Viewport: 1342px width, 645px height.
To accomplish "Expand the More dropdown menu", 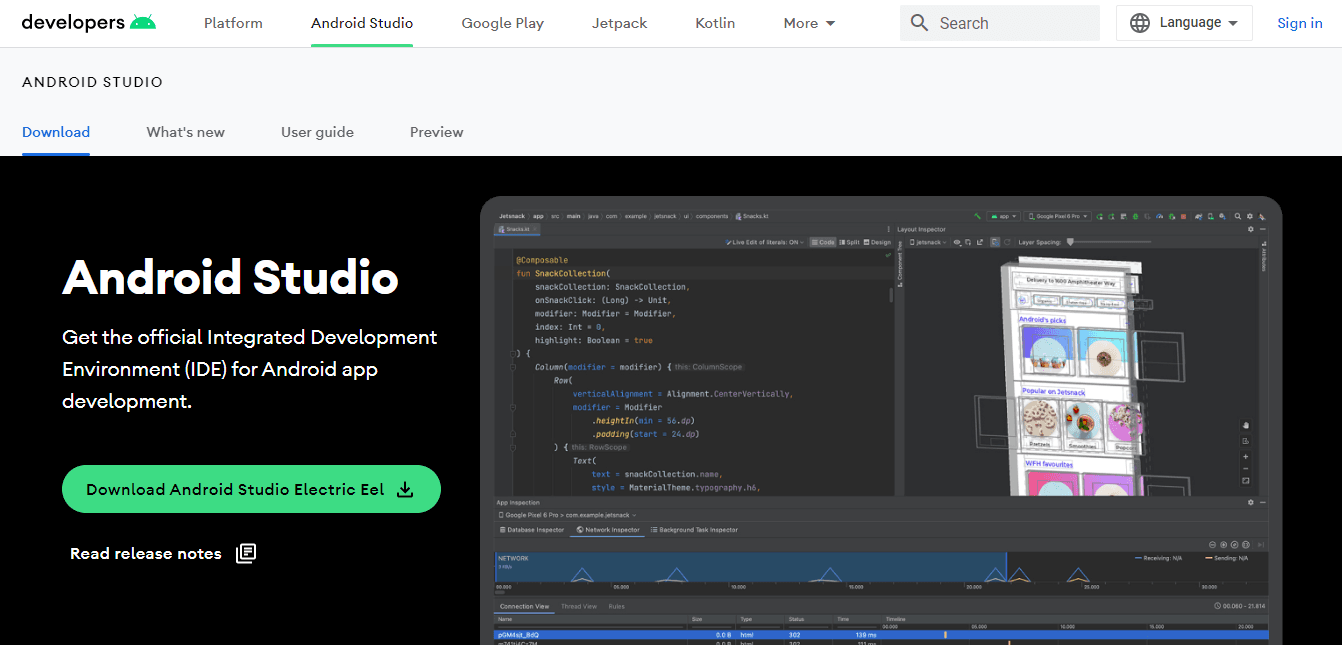I will 810,23.
